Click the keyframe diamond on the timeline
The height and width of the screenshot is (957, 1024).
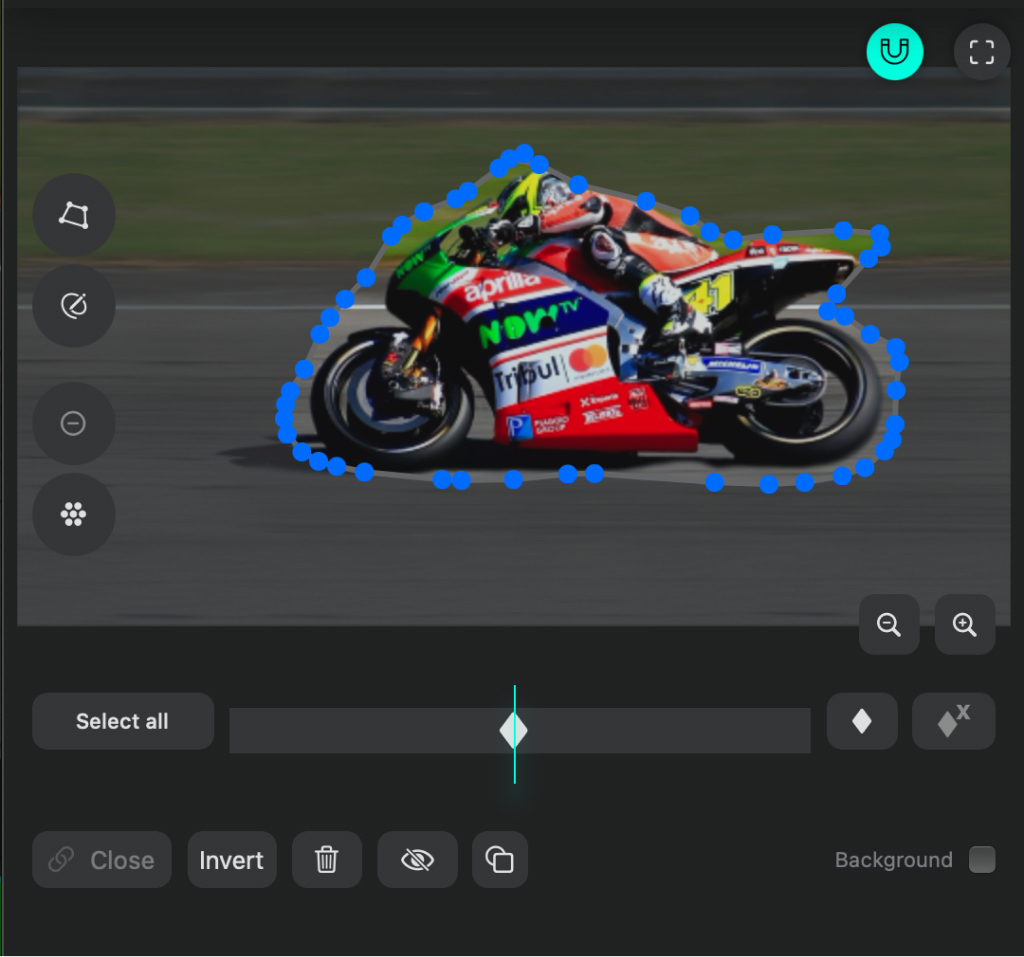[513, 730]
